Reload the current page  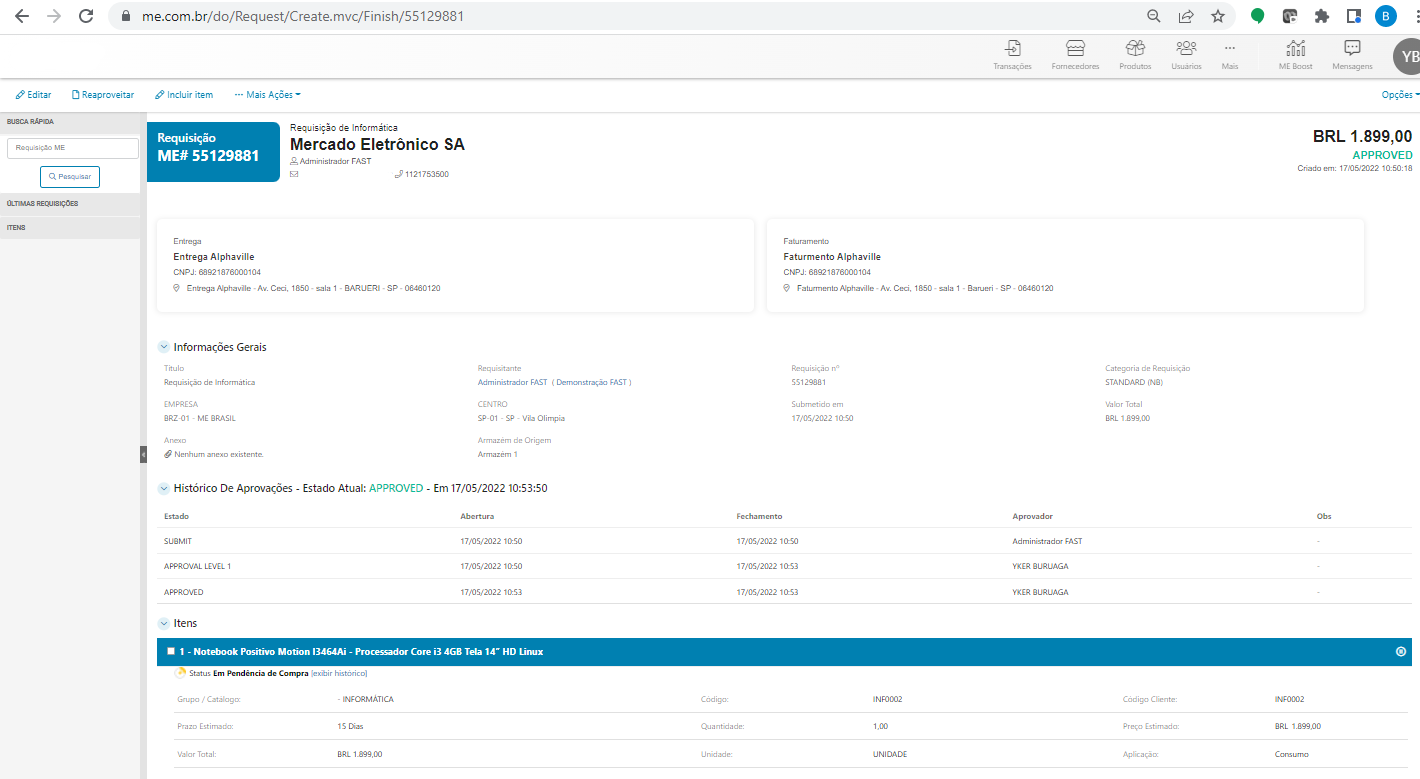tap(86, 16)
